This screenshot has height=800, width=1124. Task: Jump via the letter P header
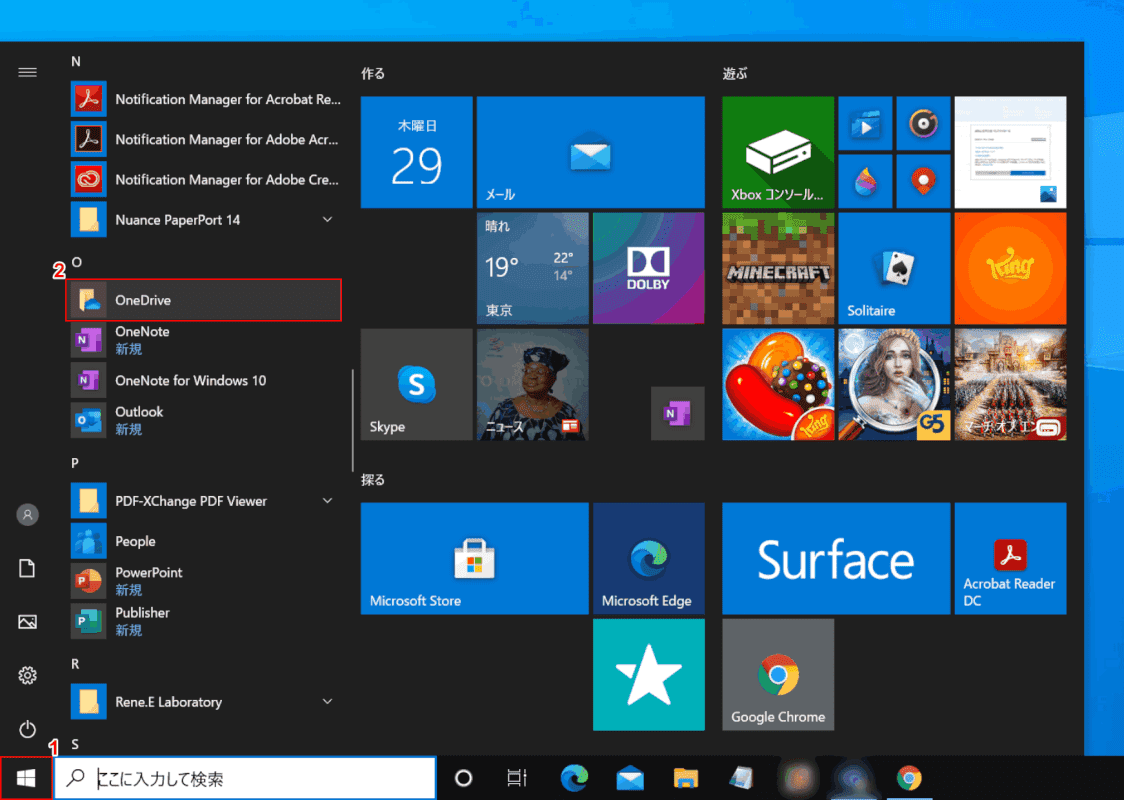(x=75, y=463)
